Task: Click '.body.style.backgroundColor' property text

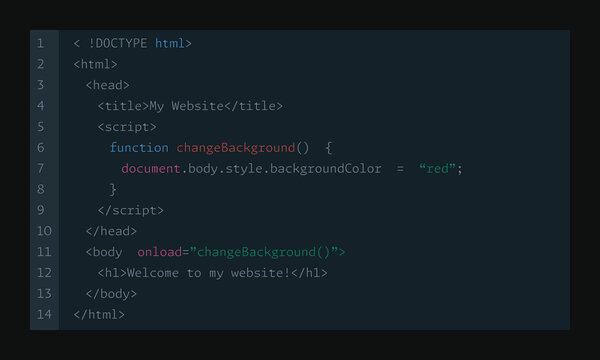Action: (x=281, y=168)
